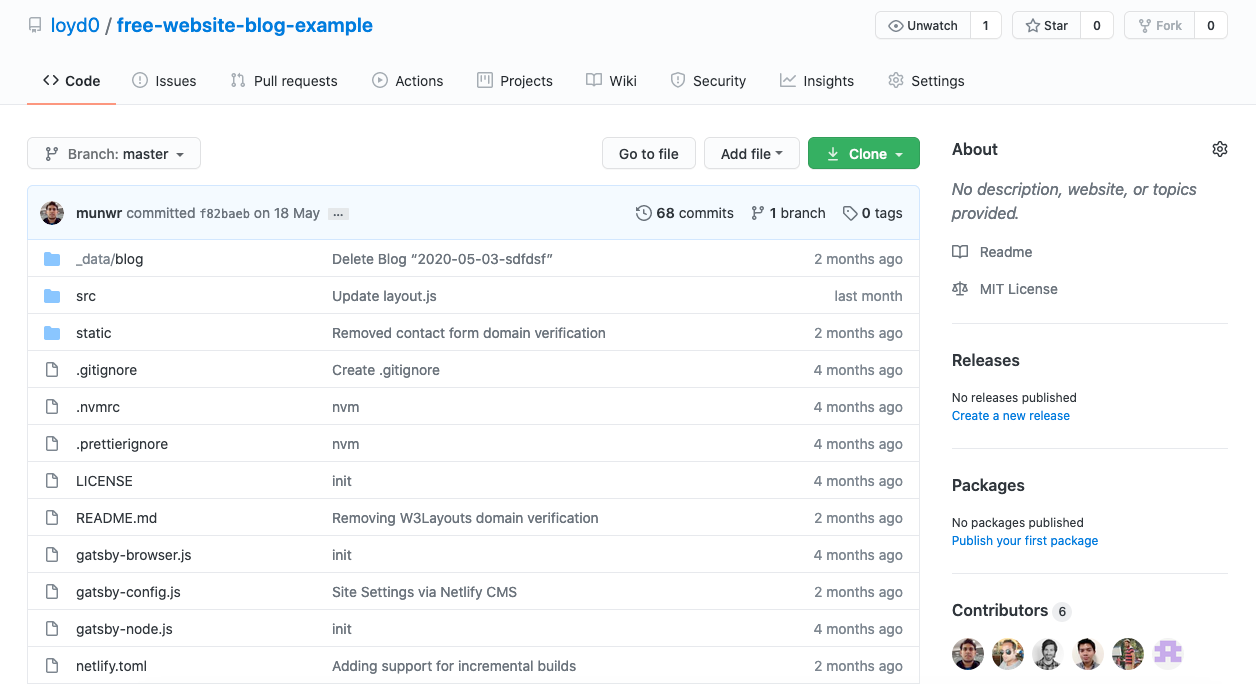Open commit "Site Settings via Netlify CMS"
The width and height of the screenshot is (1256, 684).
[x=425, y=592]
